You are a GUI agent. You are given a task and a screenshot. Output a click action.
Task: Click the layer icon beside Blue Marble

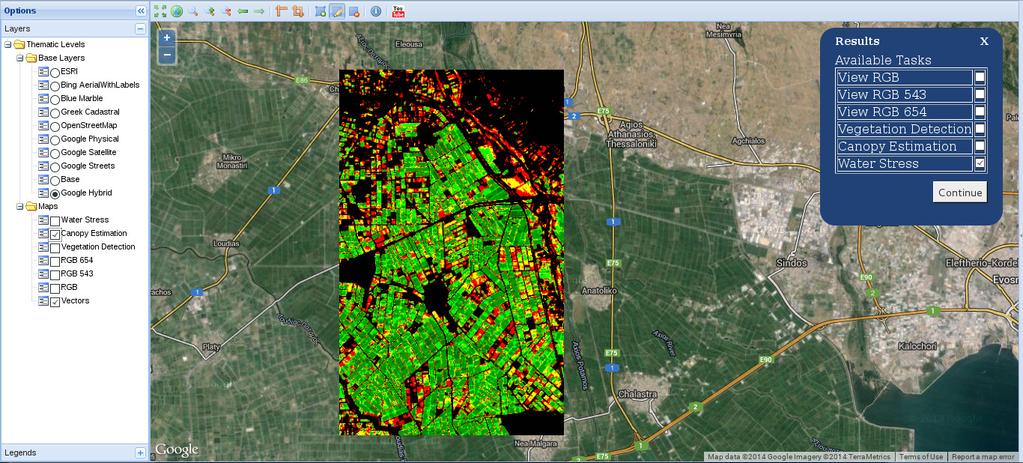pyautogui.click(x=44, y=98)
